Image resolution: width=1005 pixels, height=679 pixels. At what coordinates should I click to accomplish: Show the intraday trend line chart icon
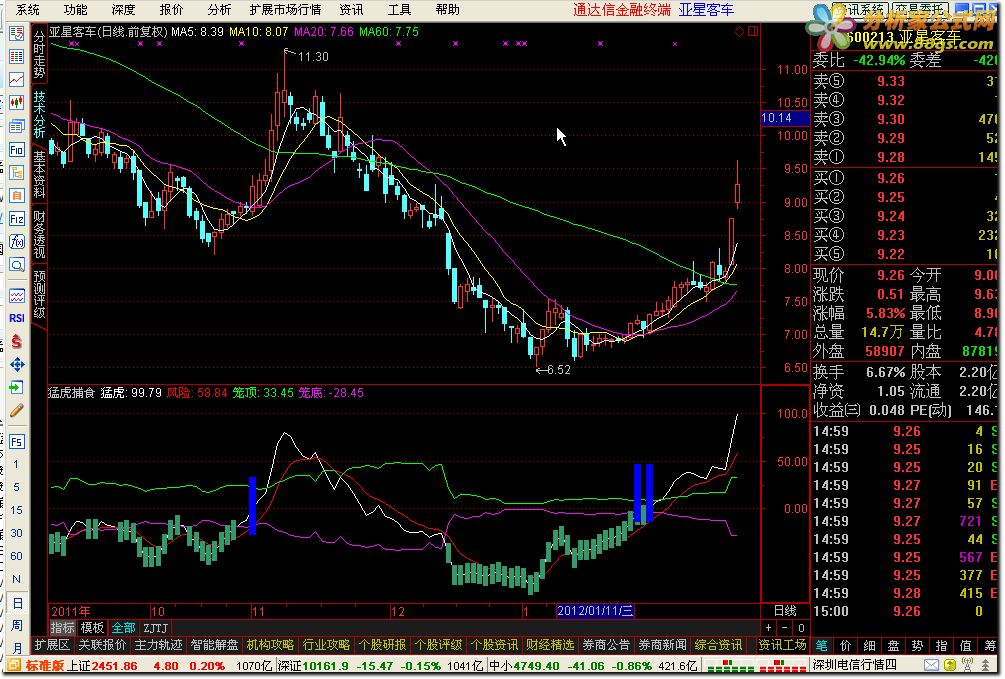click(x=17, y=80)
